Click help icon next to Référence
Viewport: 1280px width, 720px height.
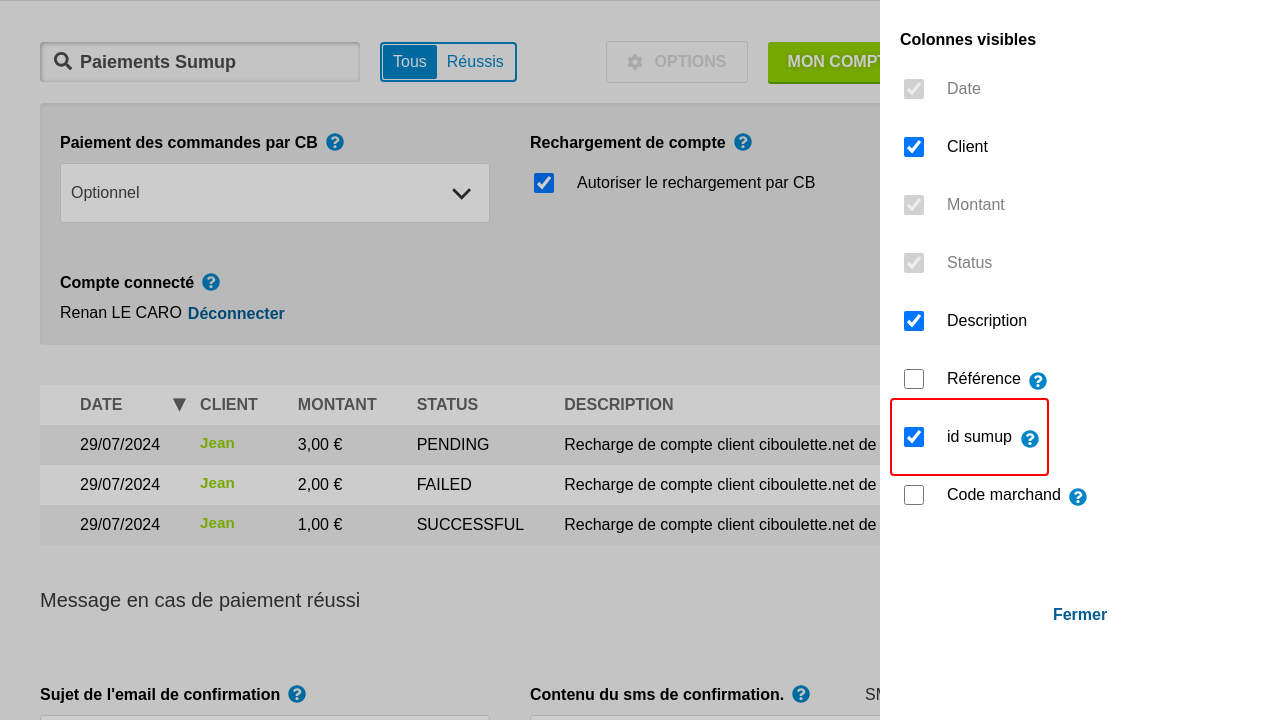[x=1038, y=381]
